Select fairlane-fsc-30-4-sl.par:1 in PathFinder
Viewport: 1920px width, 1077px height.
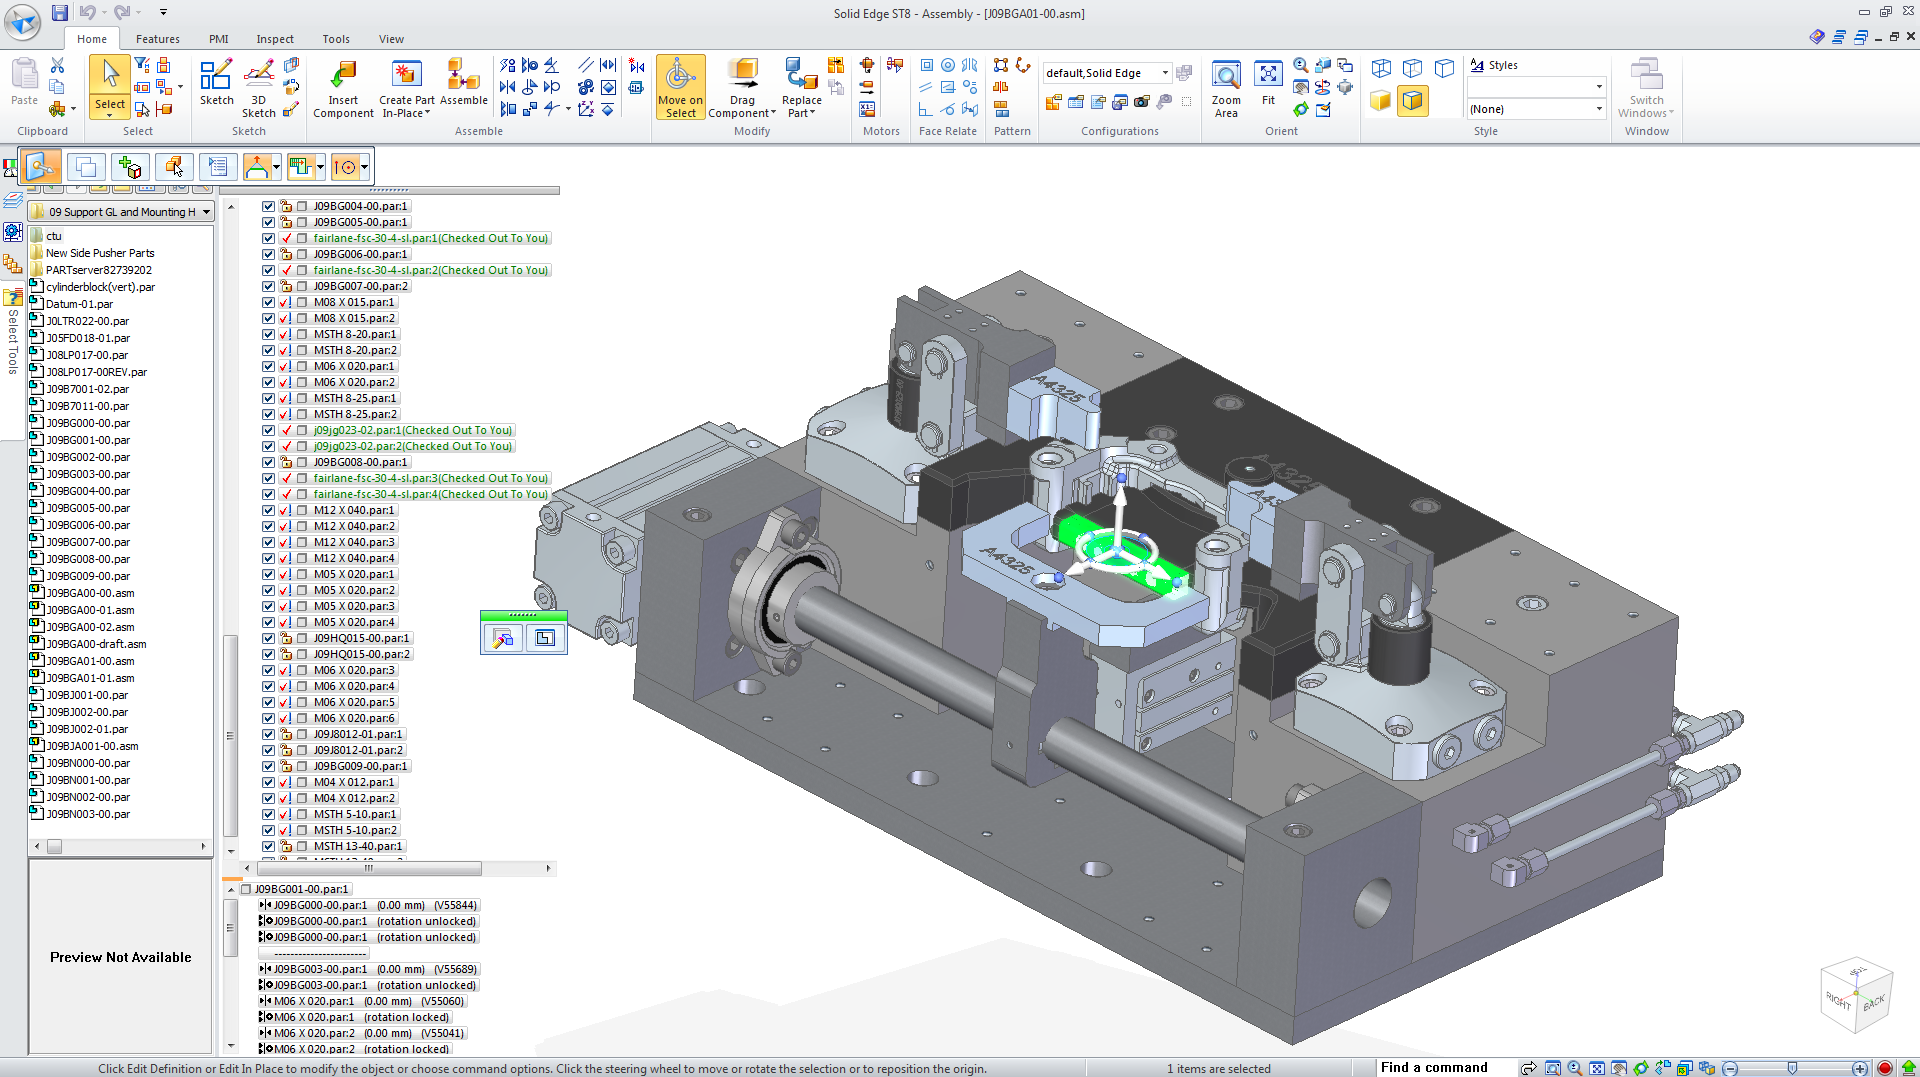tap(431, 238)
